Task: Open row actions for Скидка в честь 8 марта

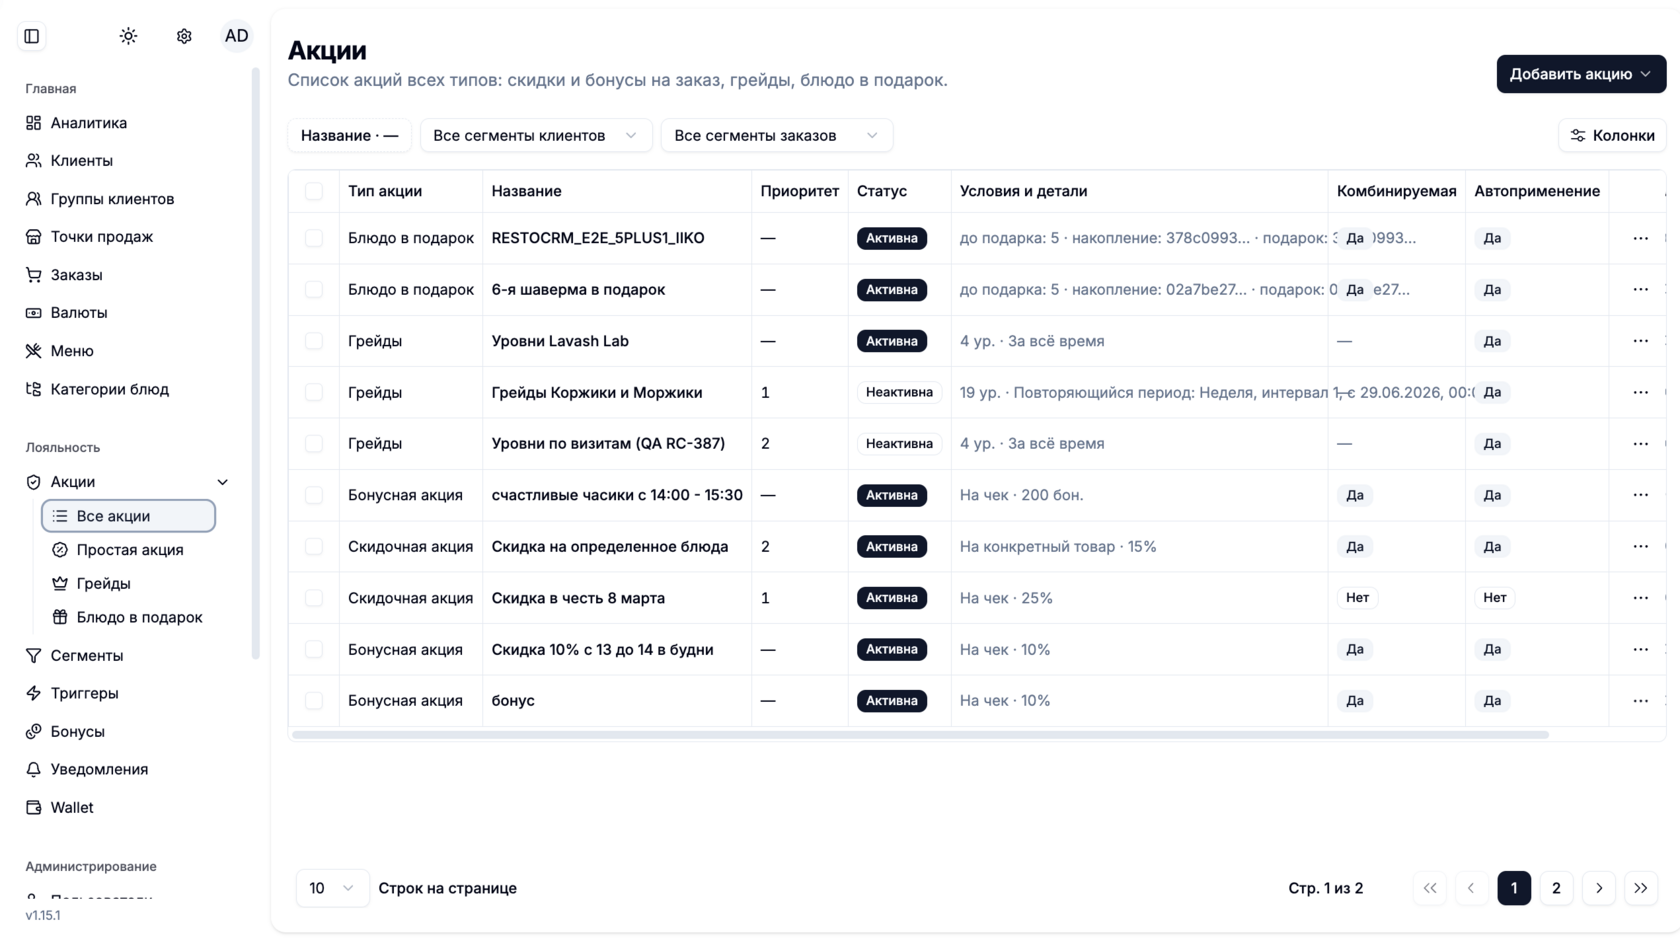Action: [x=1640, y=598]
